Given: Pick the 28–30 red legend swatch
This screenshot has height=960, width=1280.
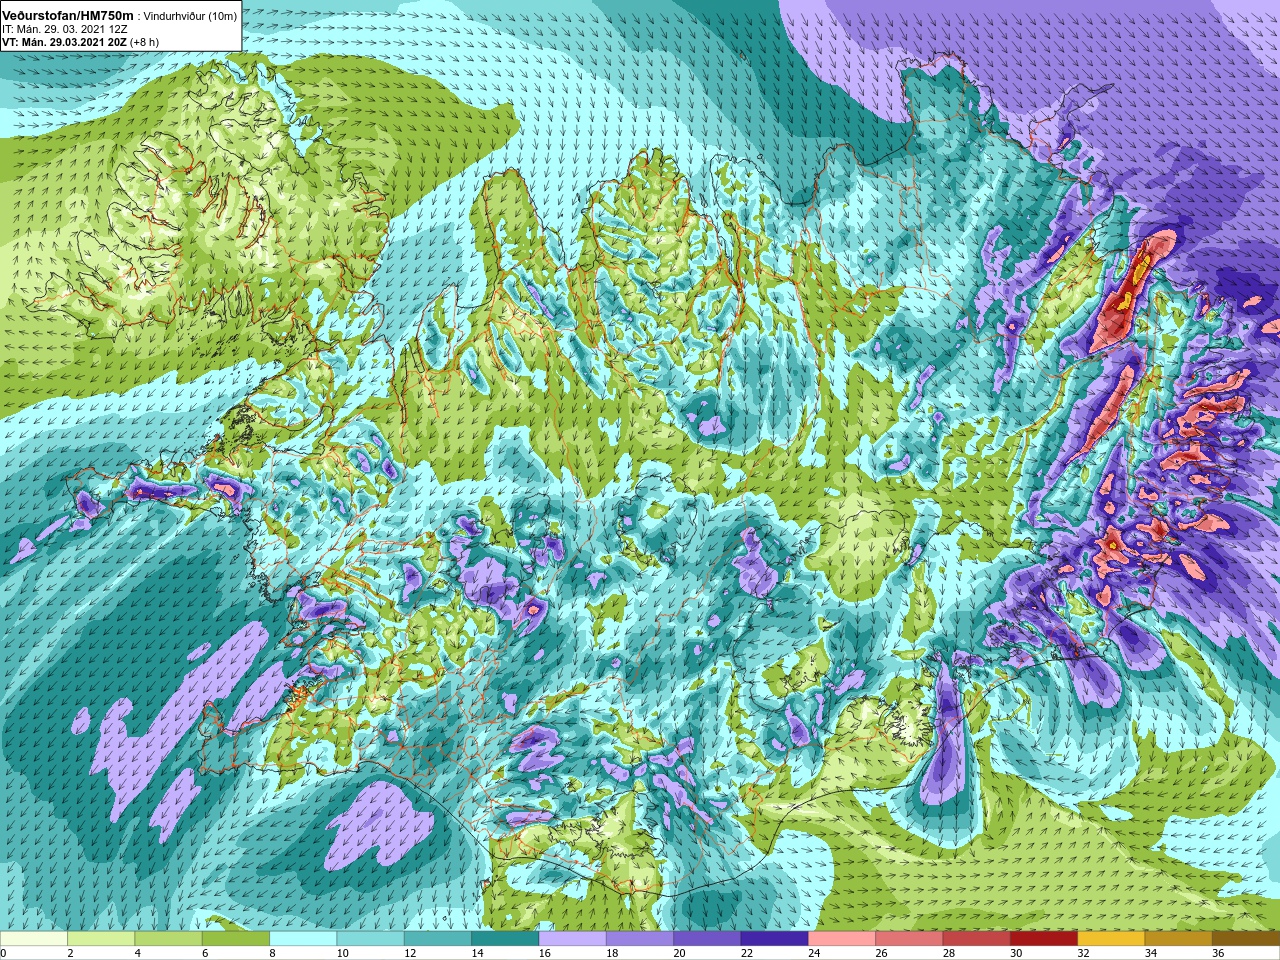Looking at the screenshot, I should (x=976, y=938).
